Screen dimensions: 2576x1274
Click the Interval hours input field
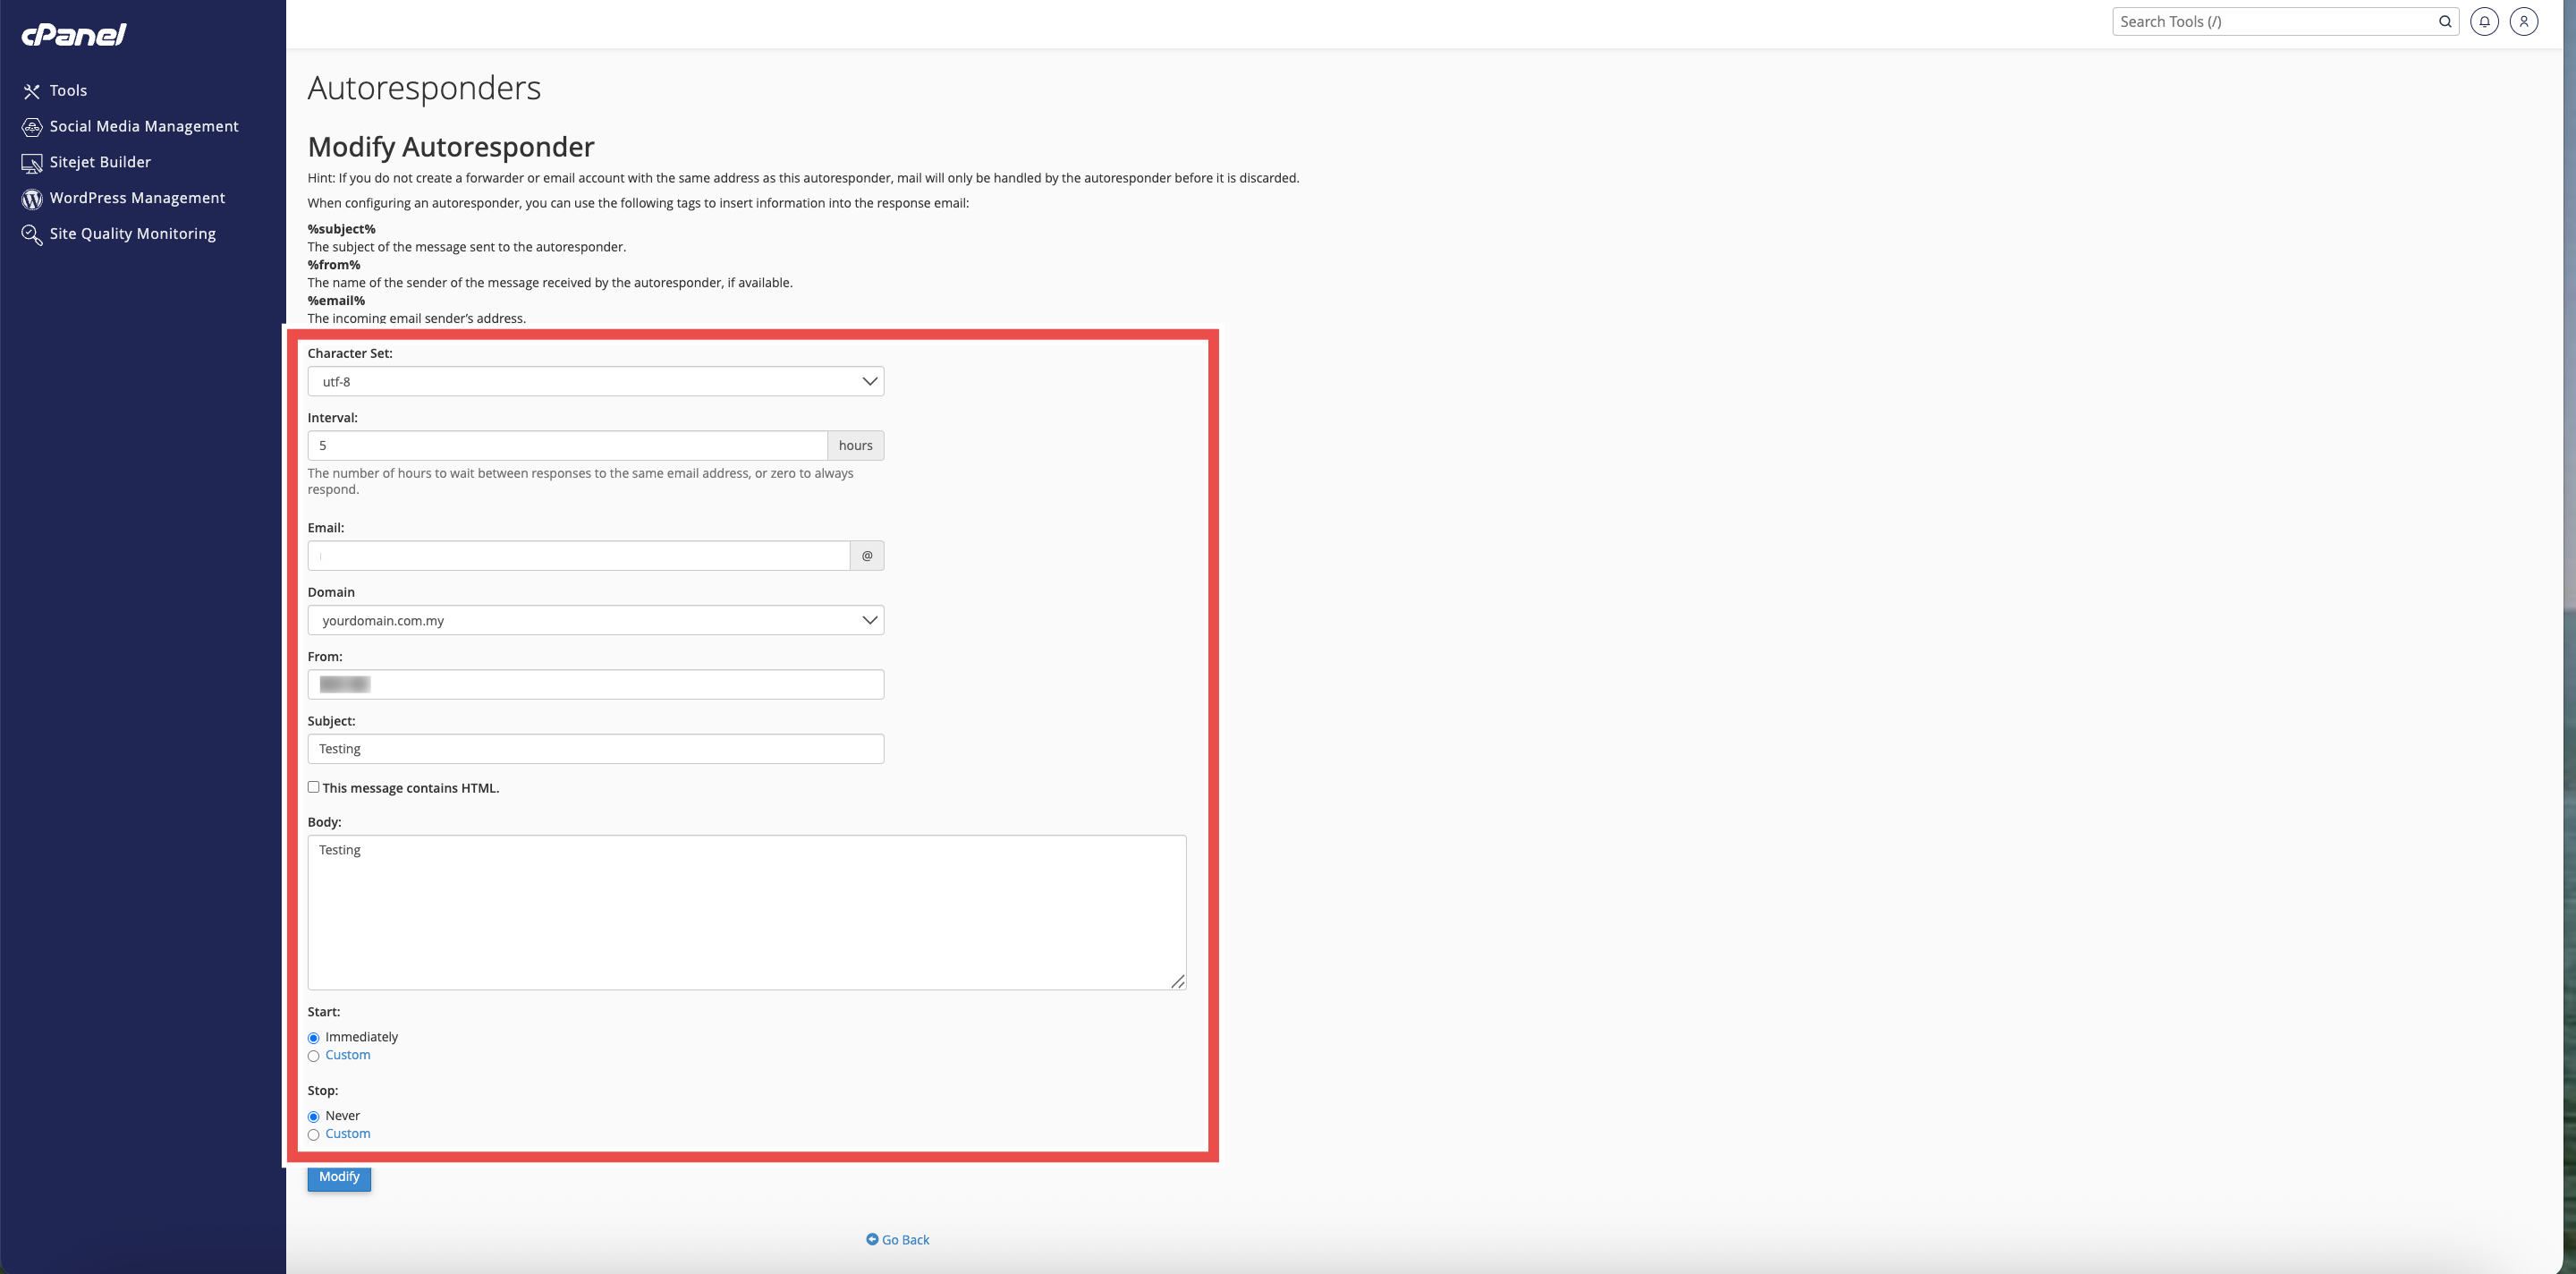(567, 445)
